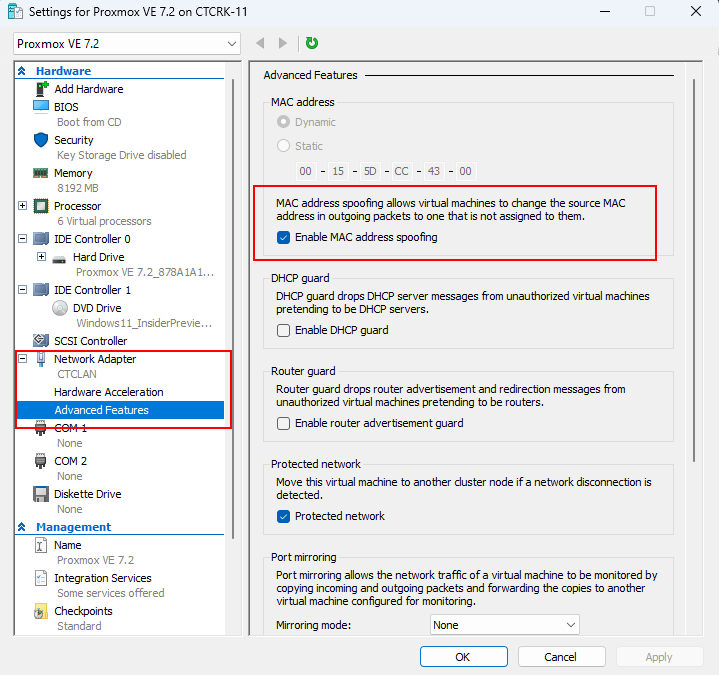Click the Hard Drive icon
The width and height of the screenshot is (719, 675).
59,259
